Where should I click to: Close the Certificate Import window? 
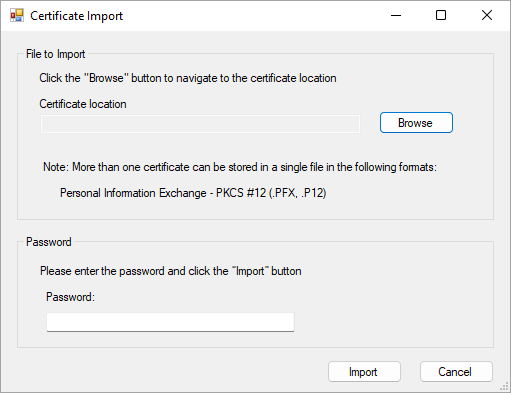[487, 15]
